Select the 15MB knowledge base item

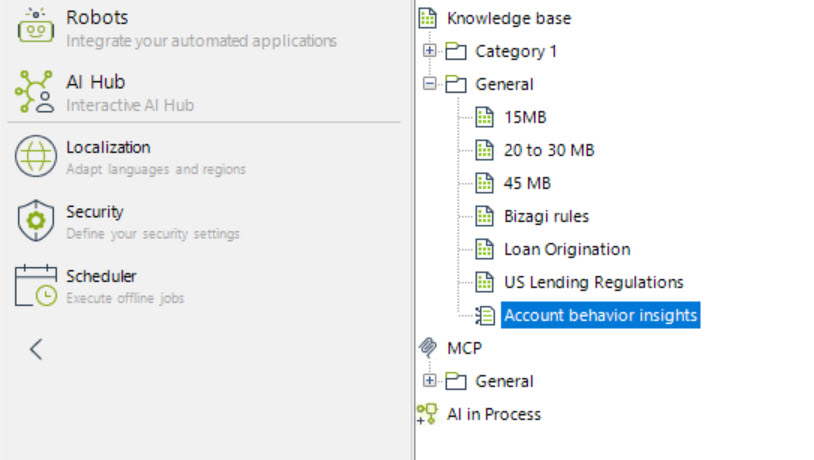click(525, 117)
